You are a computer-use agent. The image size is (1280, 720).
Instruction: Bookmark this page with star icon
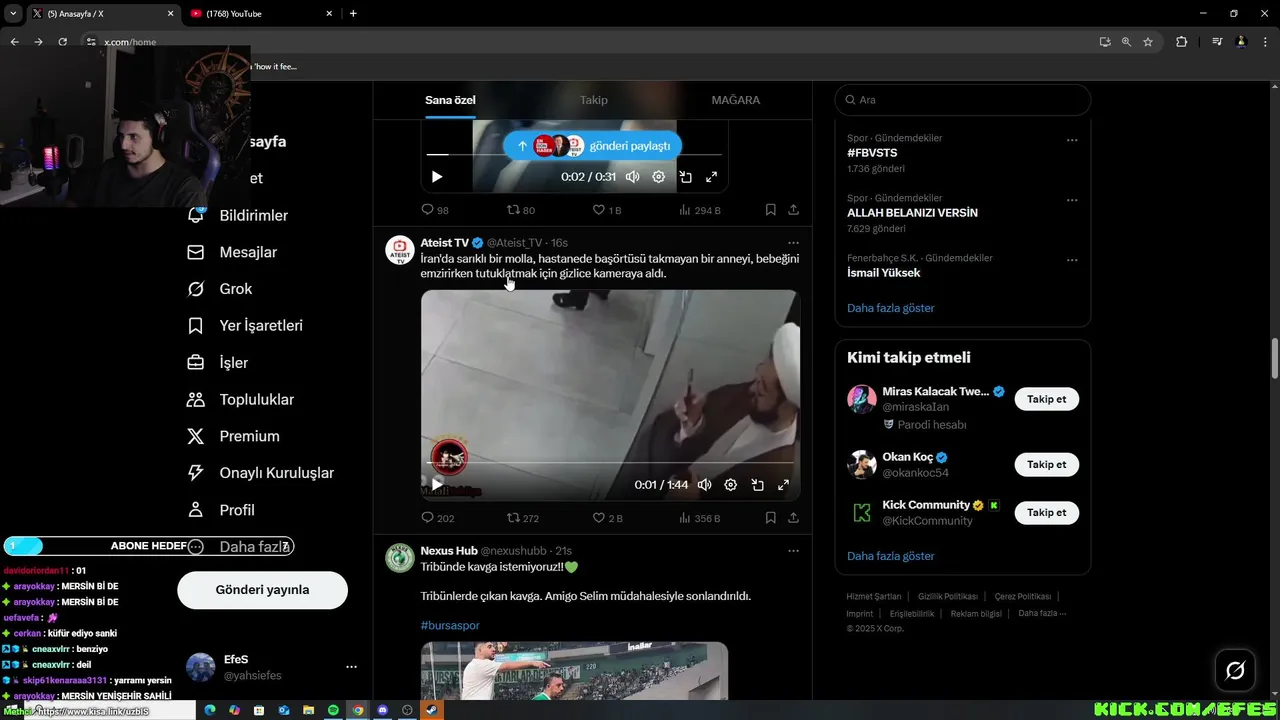point(1148,42)
